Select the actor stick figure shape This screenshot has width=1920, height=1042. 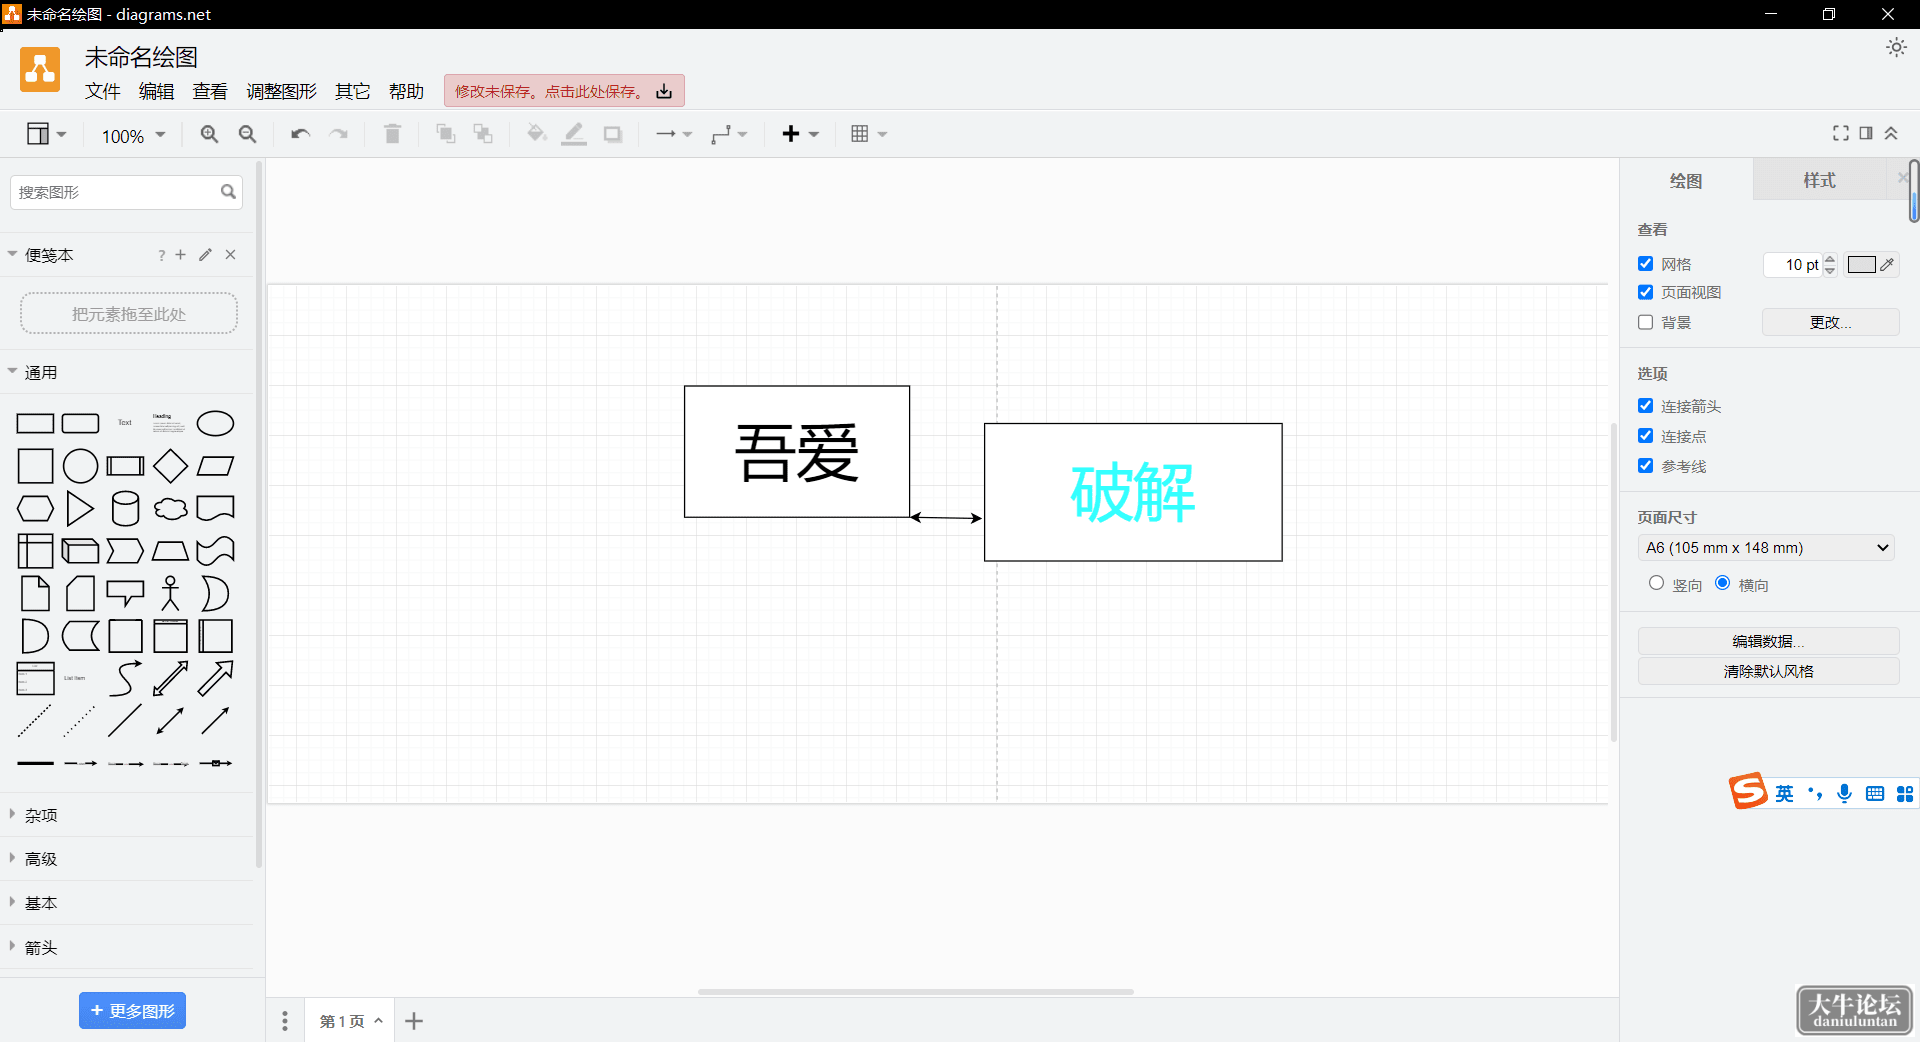tap(170, 593)
